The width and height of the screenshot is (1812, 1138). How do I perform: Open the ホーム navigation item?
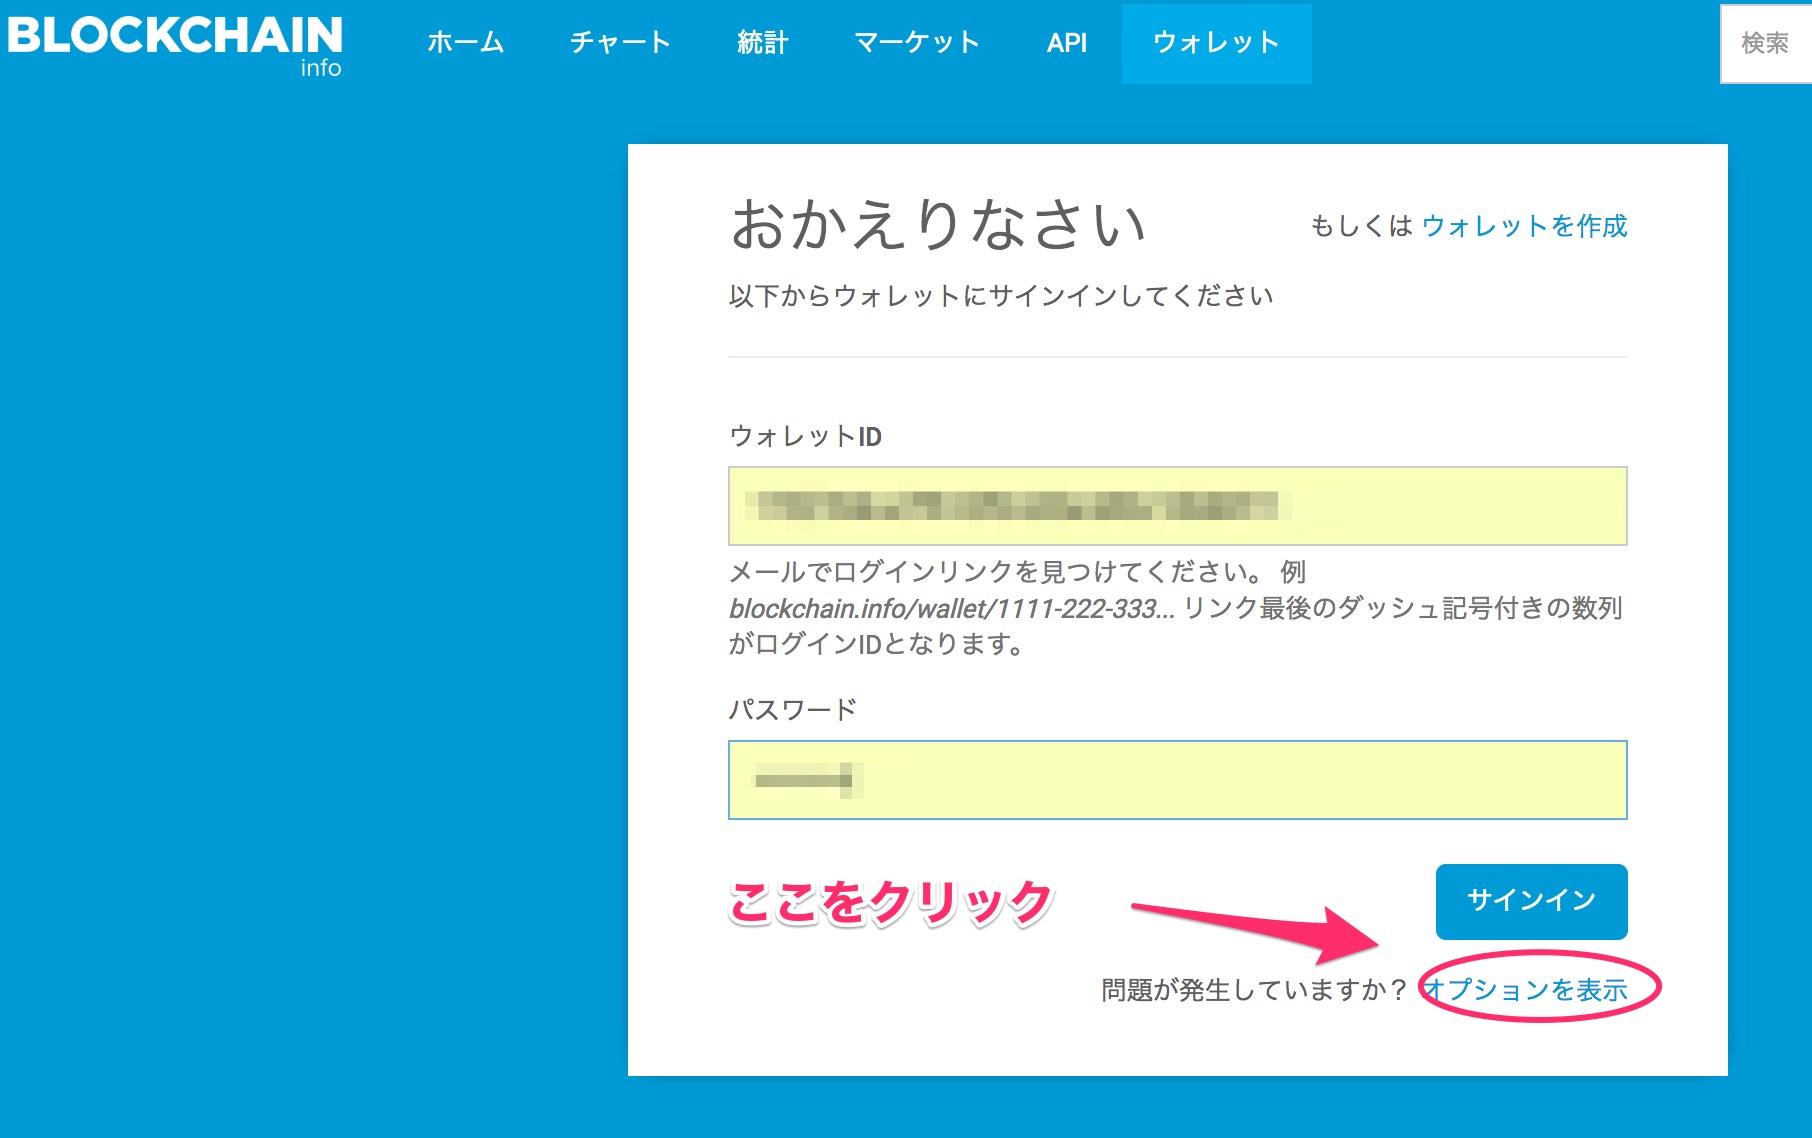[466, 42]
